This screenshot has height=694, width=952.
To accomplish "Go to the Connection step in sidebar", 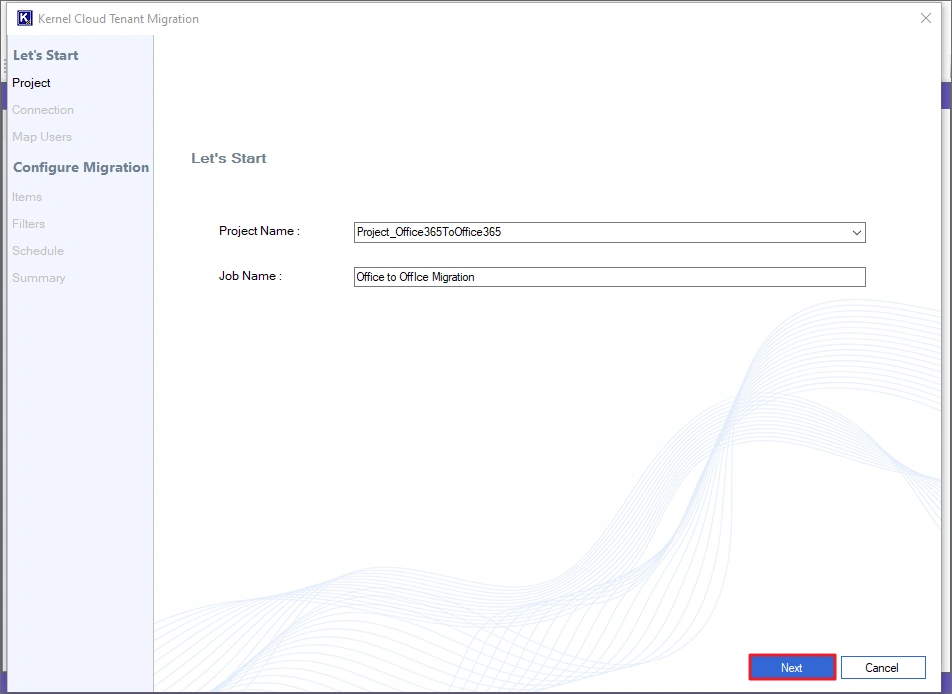I will click(43, 110).
